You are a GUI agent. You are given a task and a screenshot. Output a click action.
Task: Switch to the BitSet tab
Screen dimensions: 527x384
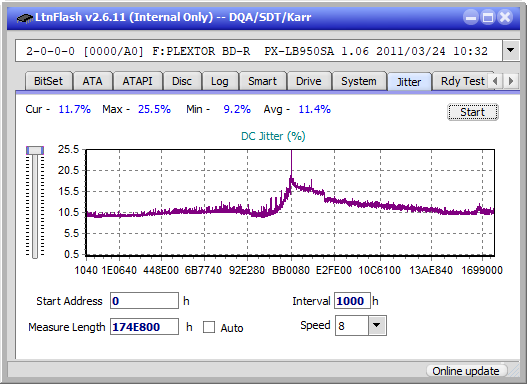click(48, 81)
